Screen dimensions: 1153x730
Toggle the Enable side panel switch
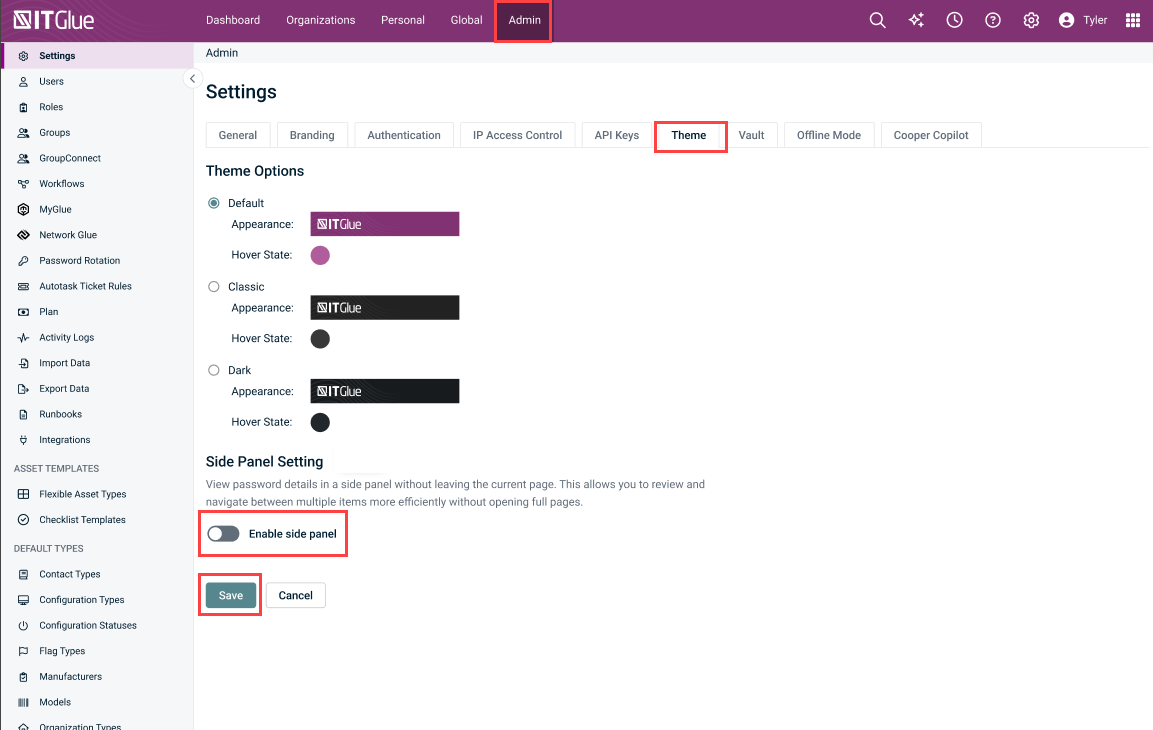click(223, 534)
